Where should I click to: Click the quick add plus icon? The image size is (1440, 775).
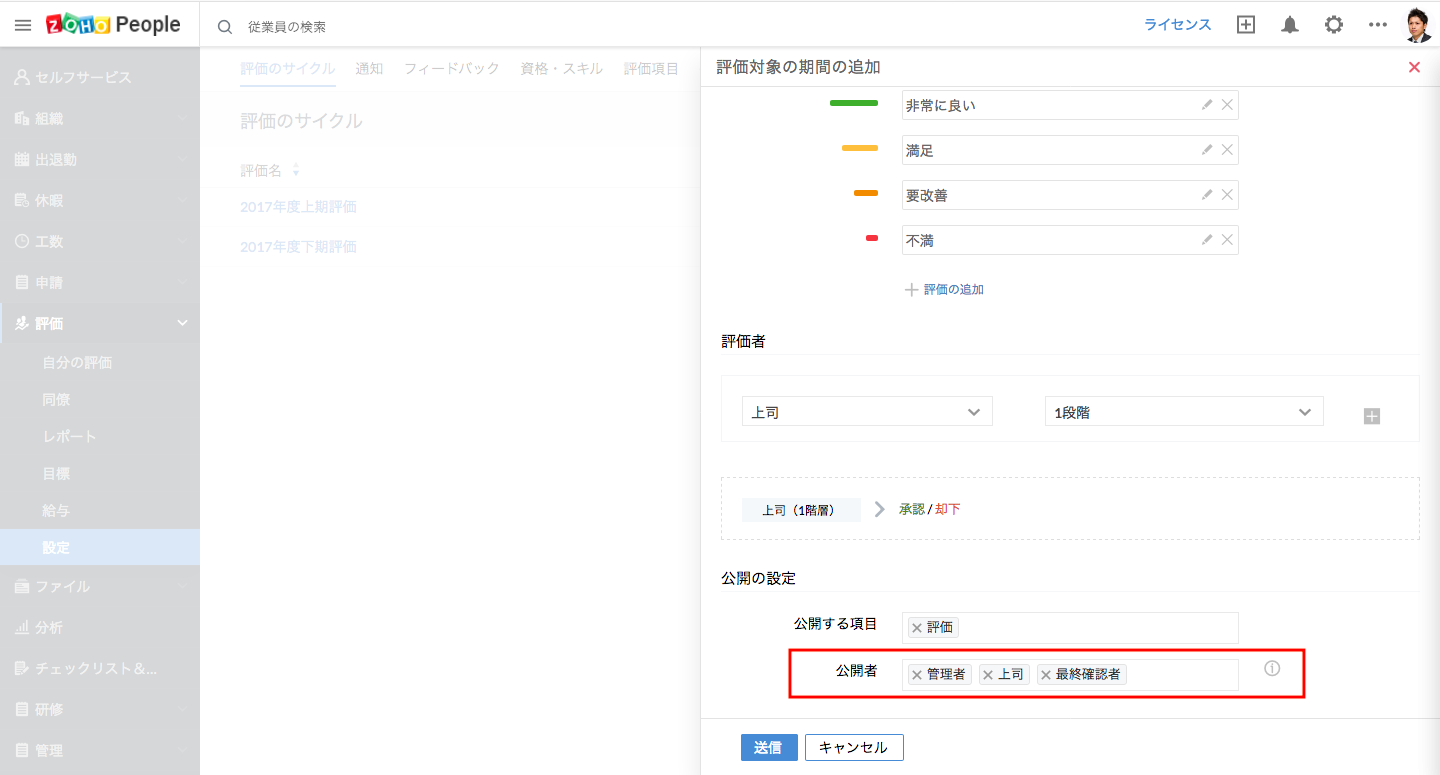click(1245, 25)
